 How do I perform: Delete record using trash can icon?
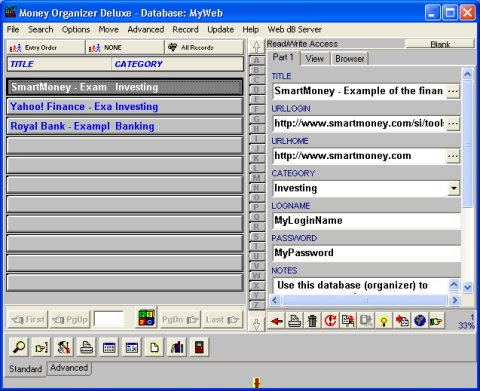[x=312, y=321]
